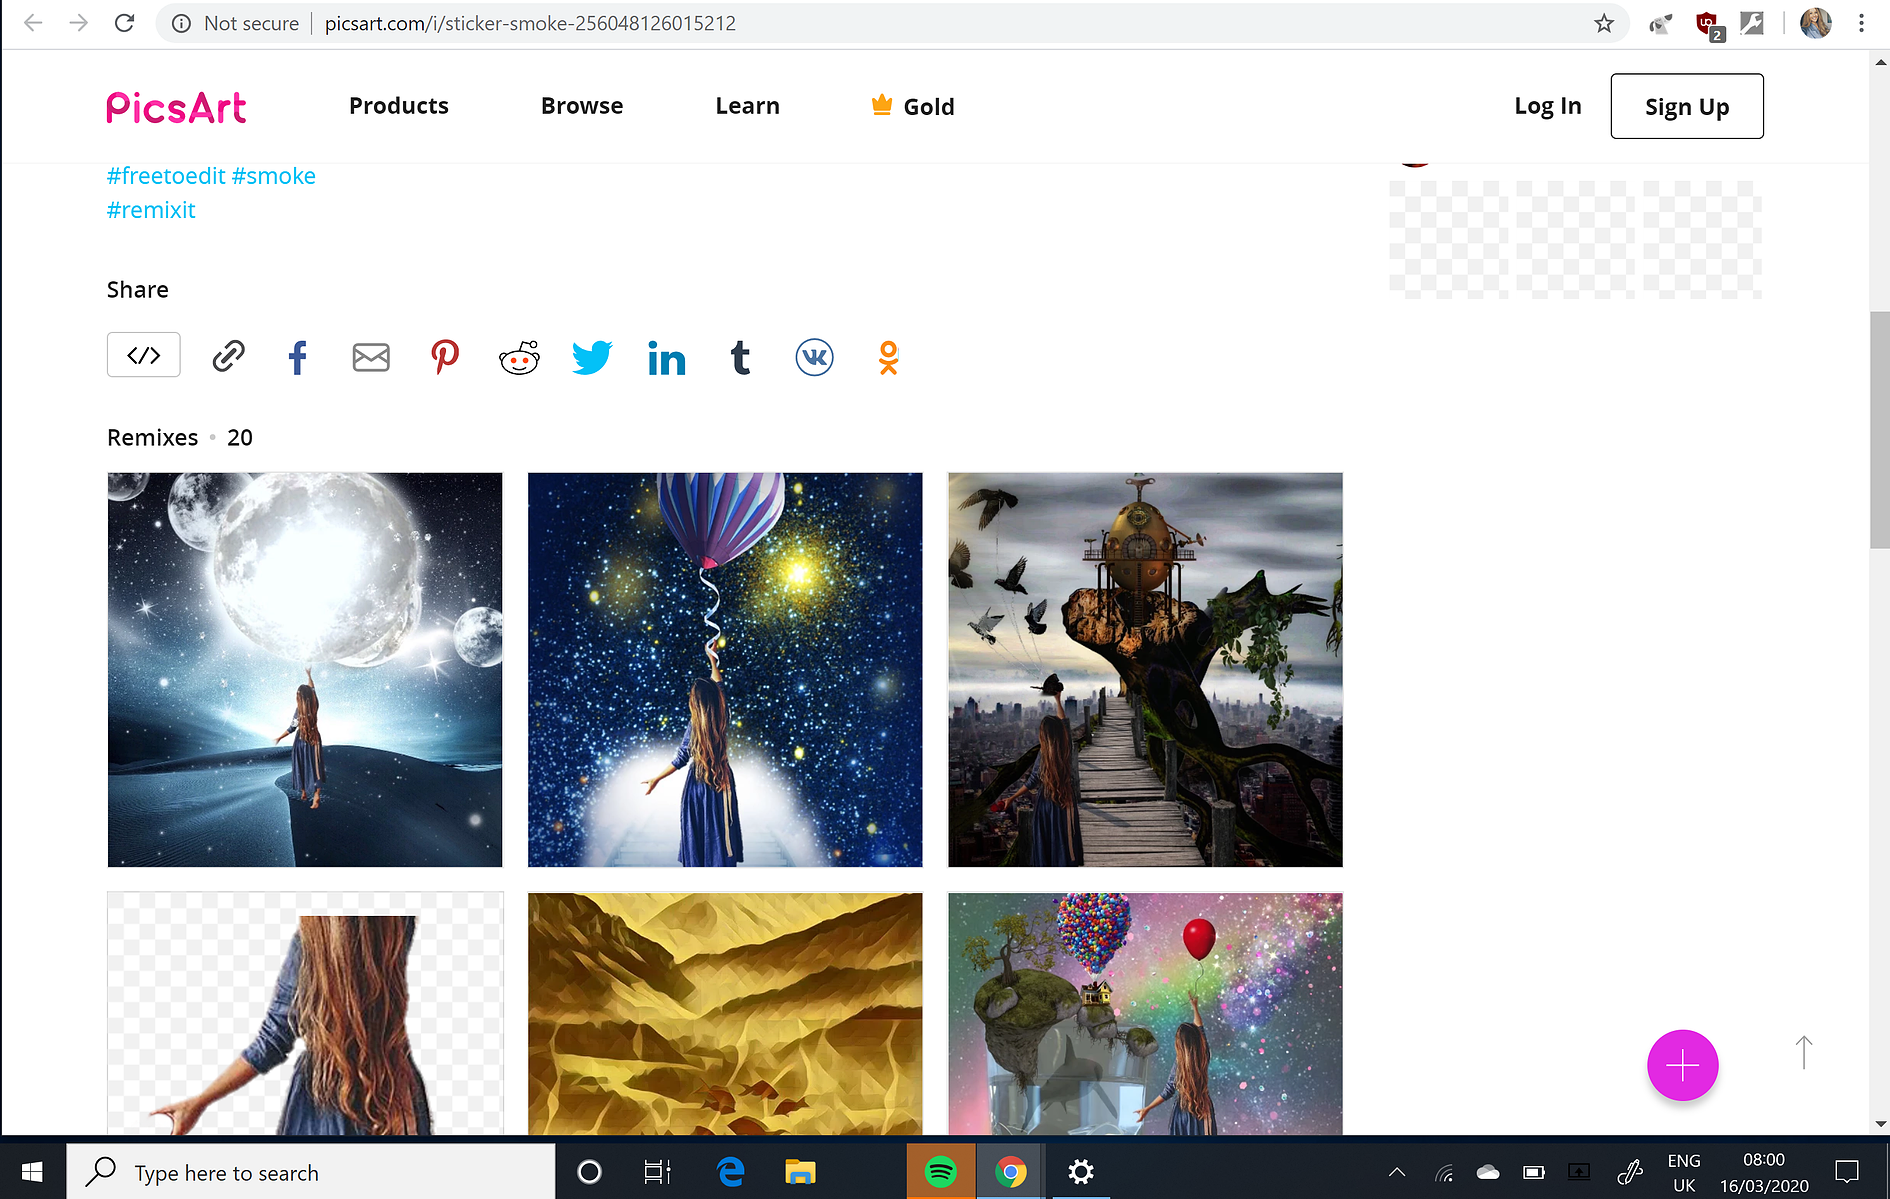
Task: Click the Log In link
Action: coord(1548,106)
